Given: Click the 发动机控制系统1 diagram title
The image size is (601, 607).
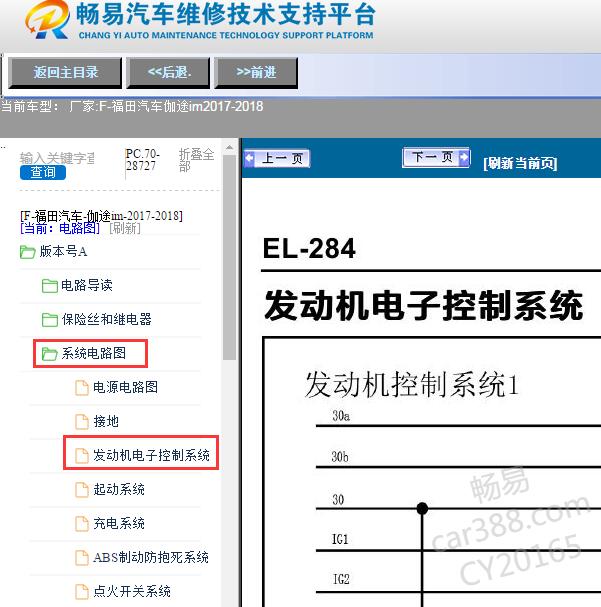Looking at the screenshot, I should [x=411, y=384].
